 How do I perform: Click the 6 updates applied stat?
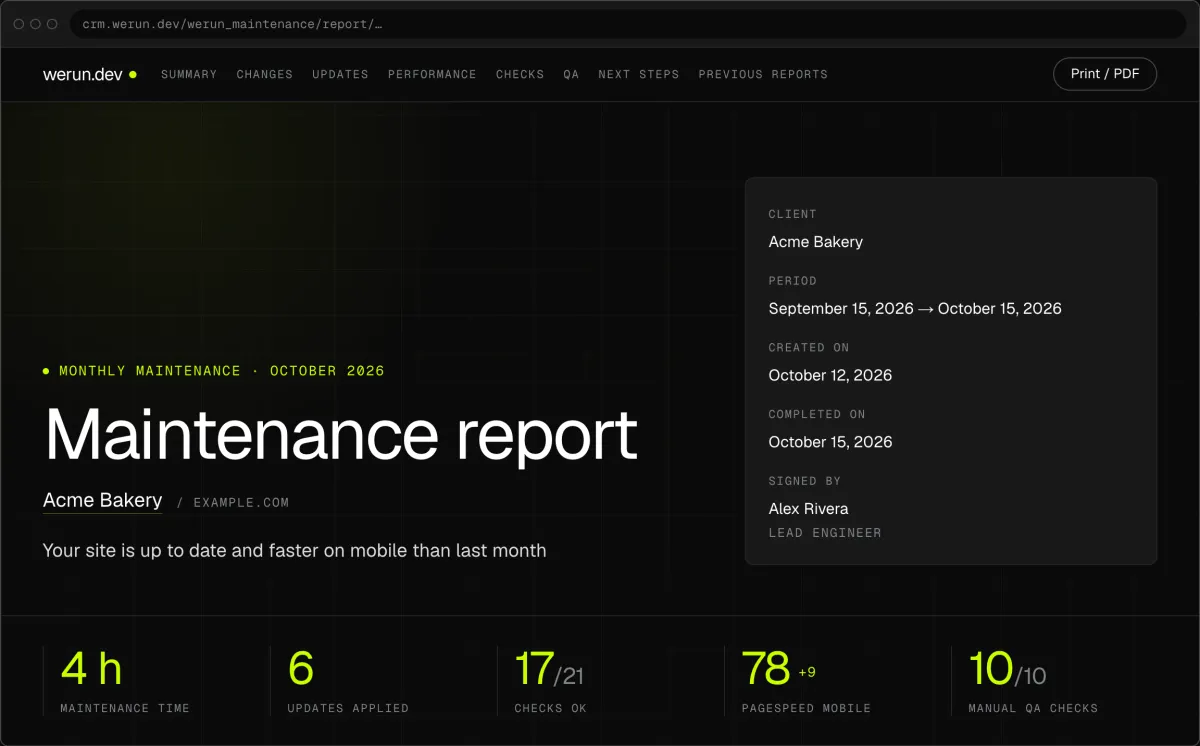click(x=301, y=669)
